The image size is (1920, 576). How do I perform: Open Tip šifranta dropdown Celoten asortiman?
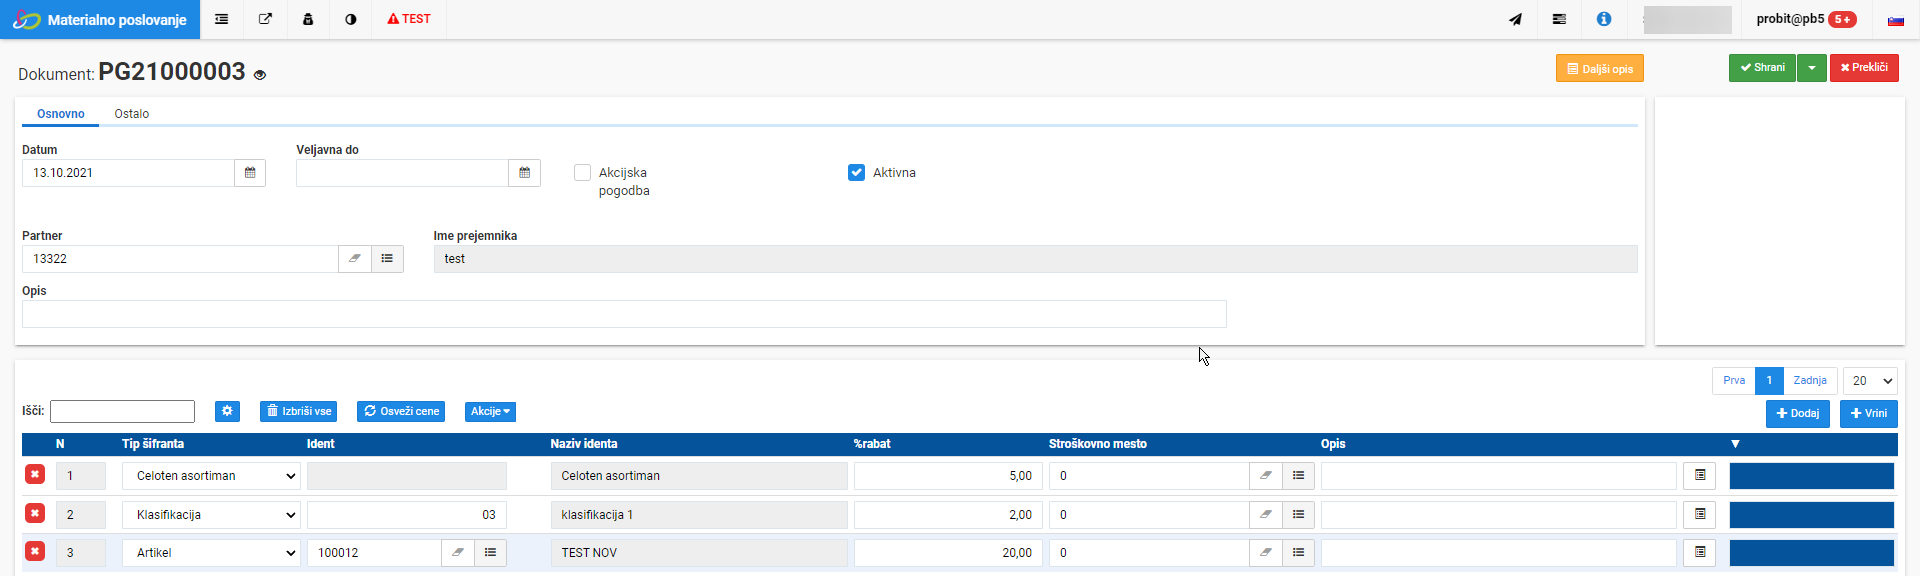point(211,476)
